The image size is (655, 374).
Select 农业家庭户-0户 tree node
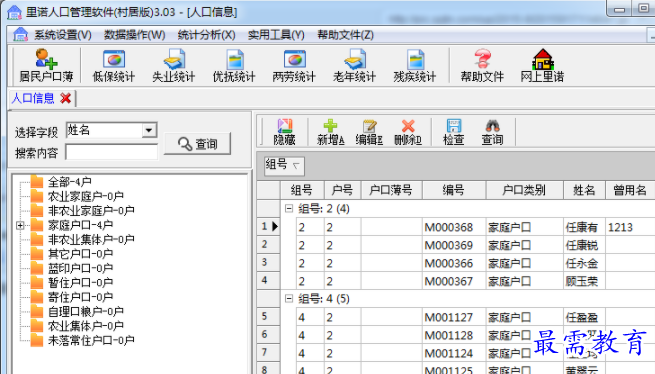tap(86, 196)
